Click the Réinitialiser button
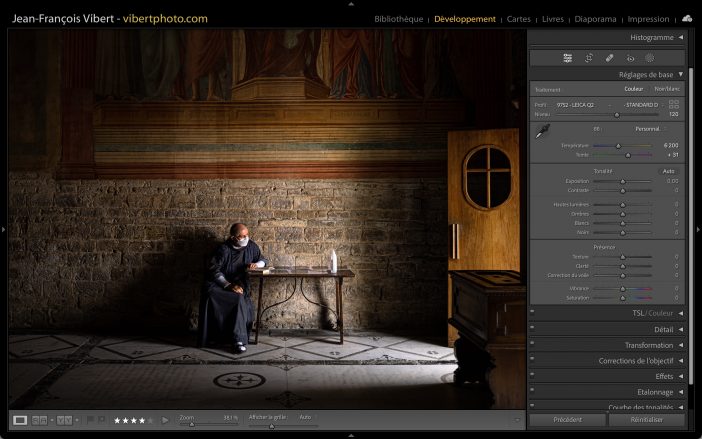Image resolution: width=702 pixels, height=439 pixels. pos(646,420)
